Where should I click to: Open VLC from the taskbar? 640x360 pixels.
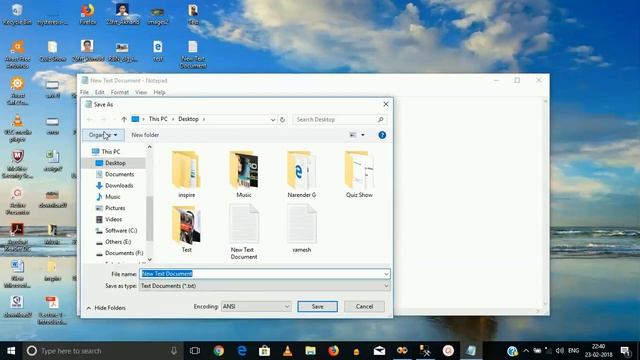(x=287, y=351)
